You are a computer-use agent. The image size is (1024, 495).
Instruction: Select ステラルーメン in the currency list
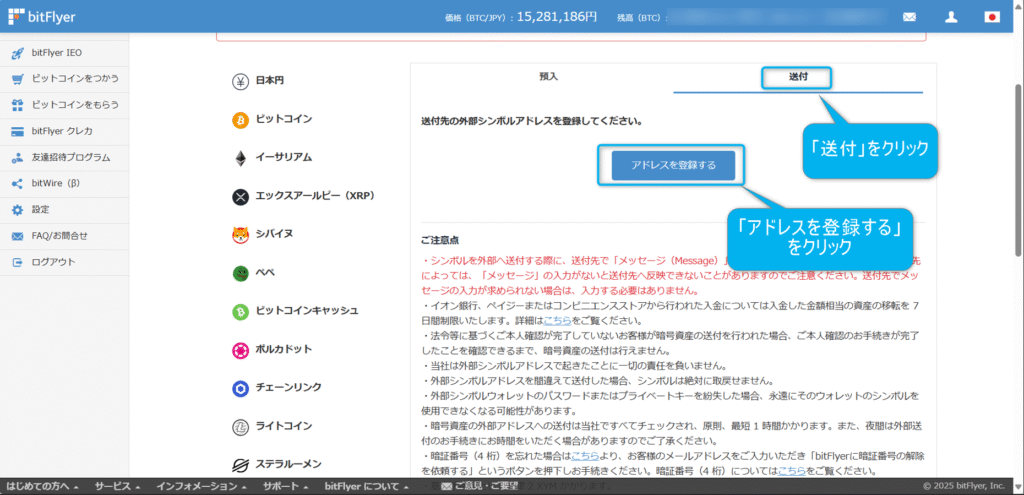(x=288, y=465)
